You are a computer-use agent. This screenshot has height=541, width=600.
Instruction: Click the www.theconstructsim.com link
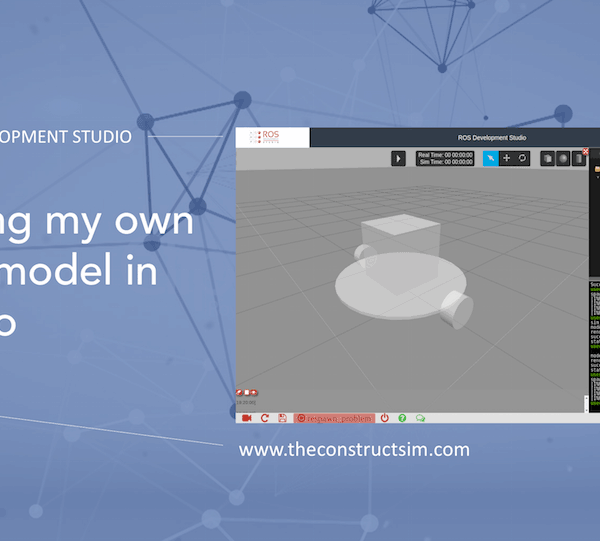354,450
